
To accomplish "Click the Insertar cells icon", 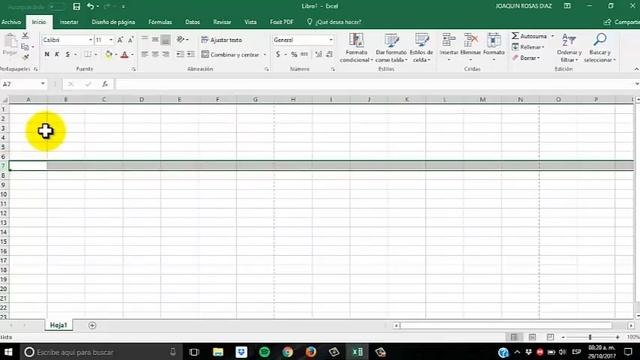I will click(449, 40).
